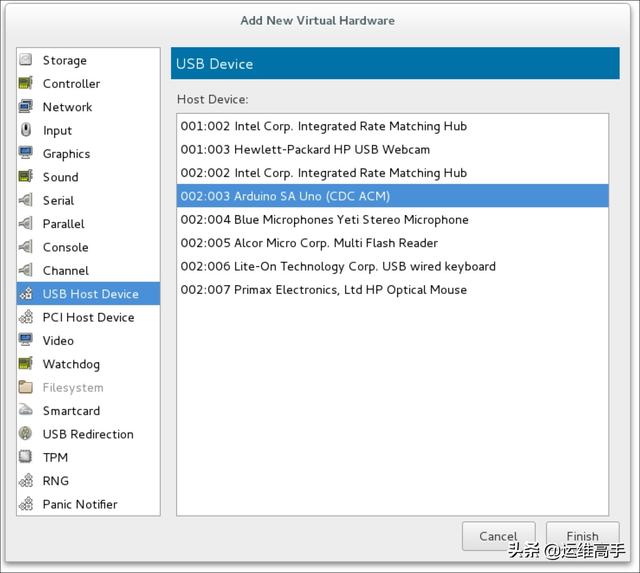The height and width of the screenshot is (573, 640).
Task: Click the USB Redirection icon
Action: pos(26,433)
